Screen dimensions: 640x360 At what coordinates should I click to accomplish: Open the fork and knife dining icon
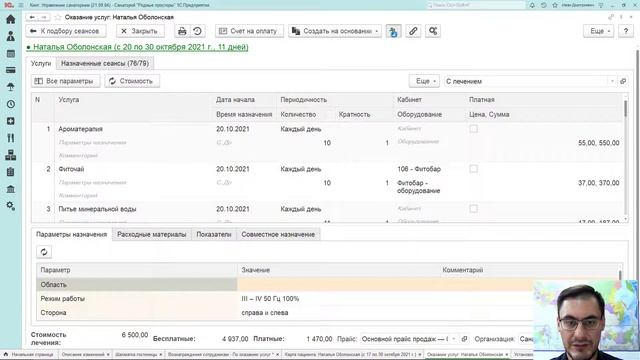click(11, 138)
